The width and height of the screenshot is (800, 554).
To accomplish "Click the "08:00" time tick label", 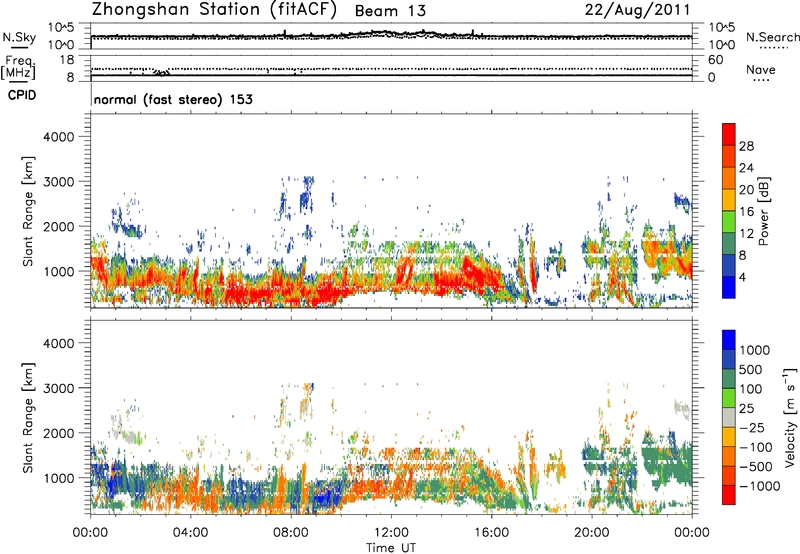I will click(x=290, y=533).
